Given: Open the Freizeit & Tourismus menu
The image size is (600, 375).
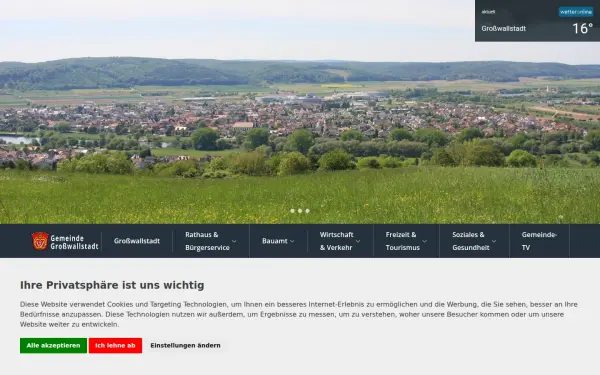Looking at the screenshot, I should (x=403, y=241).
